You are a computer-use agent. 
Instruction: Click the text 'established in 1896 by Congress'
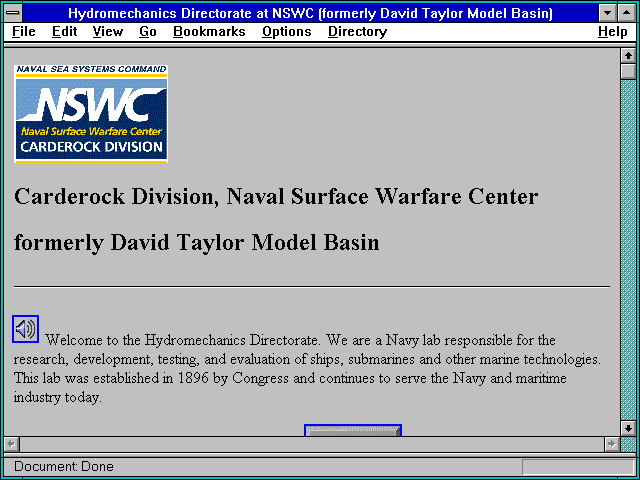(x=191, y=378)
